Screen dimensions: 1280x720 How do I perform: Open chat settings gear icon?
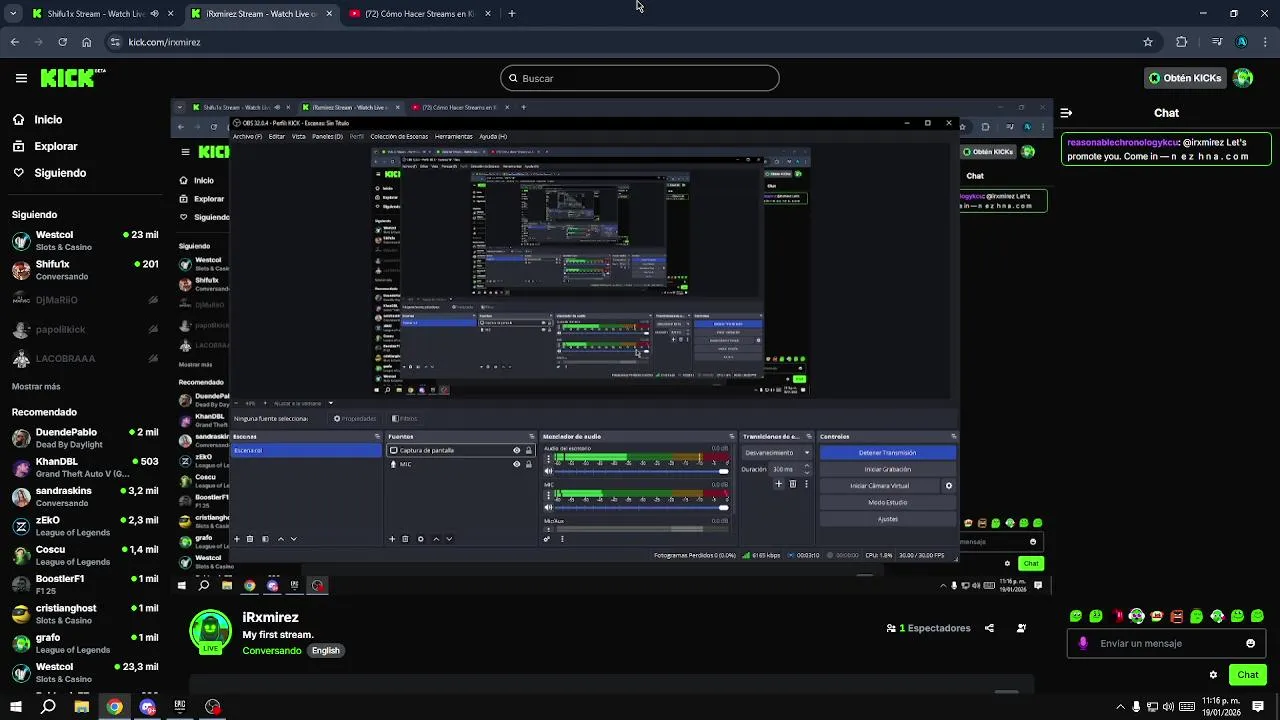click(1213, 675)
